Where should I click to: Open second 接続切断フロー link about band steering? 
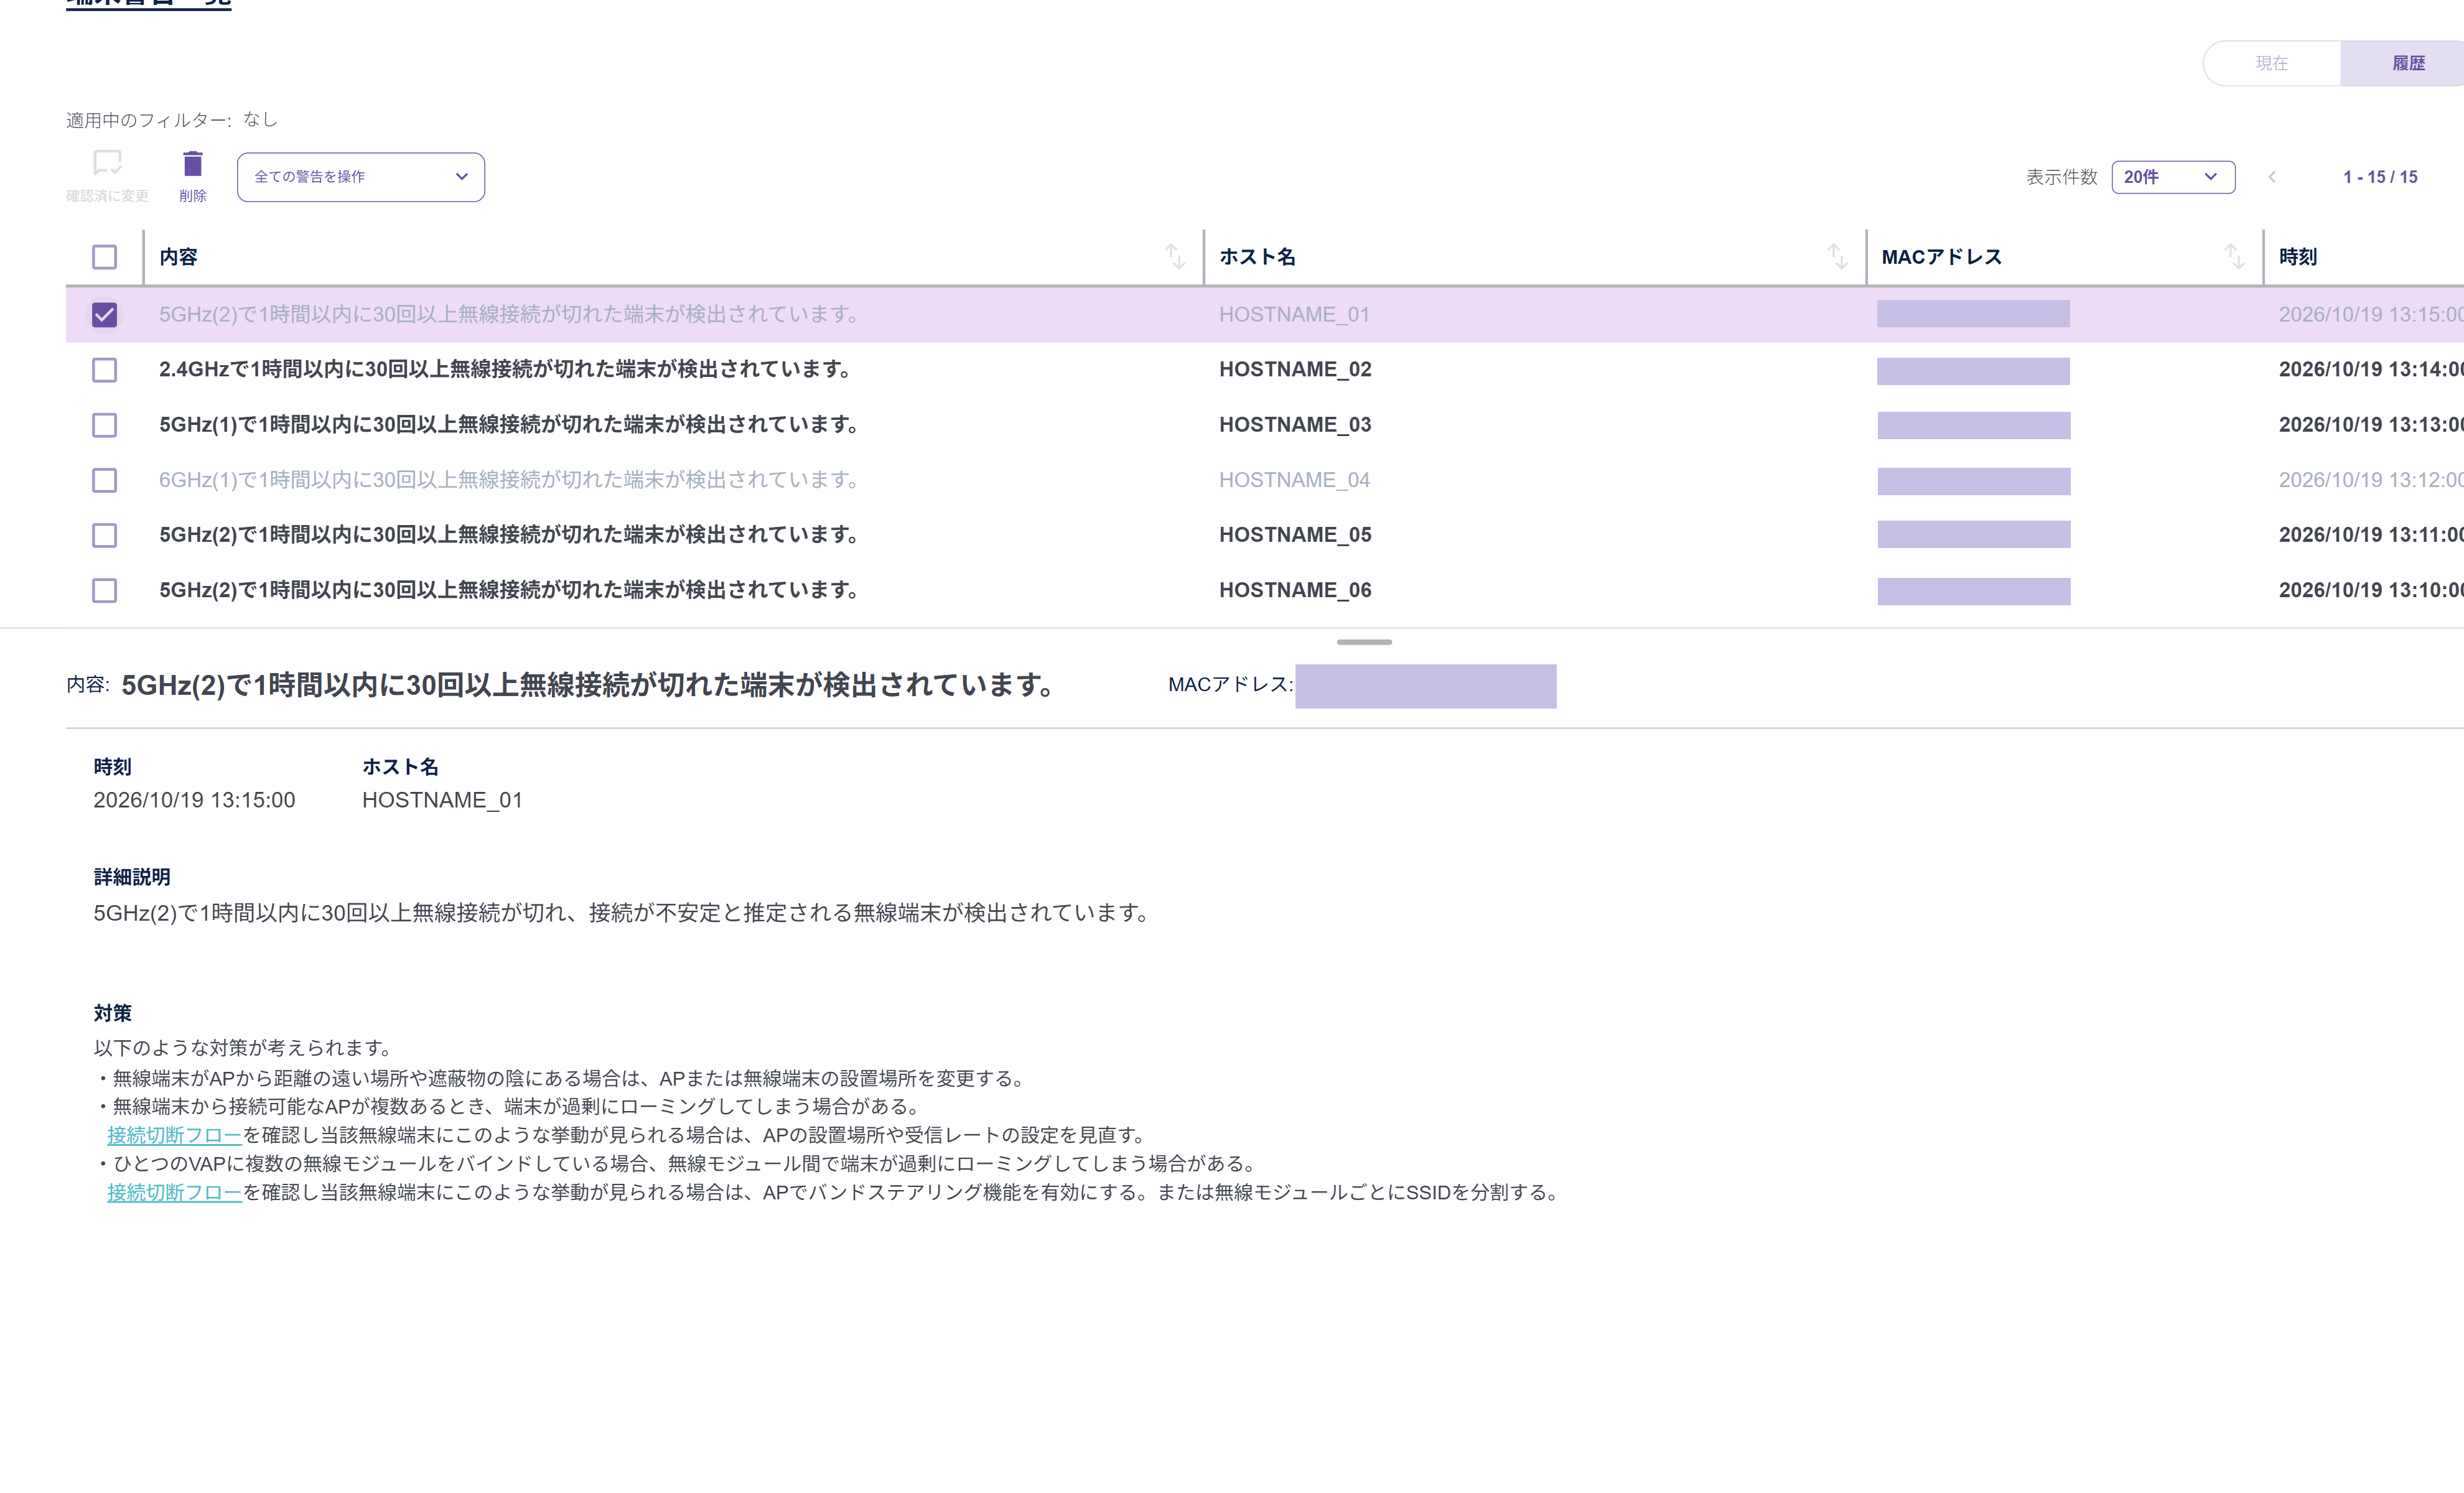pos(174,1192)
